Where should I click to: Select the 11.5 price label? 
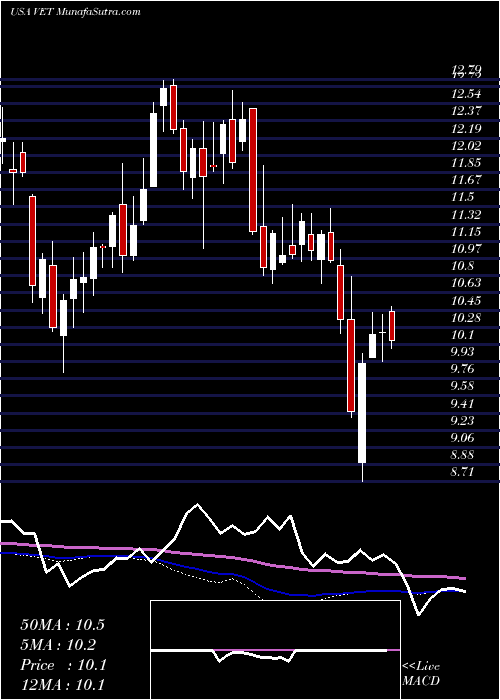point(462,197)
